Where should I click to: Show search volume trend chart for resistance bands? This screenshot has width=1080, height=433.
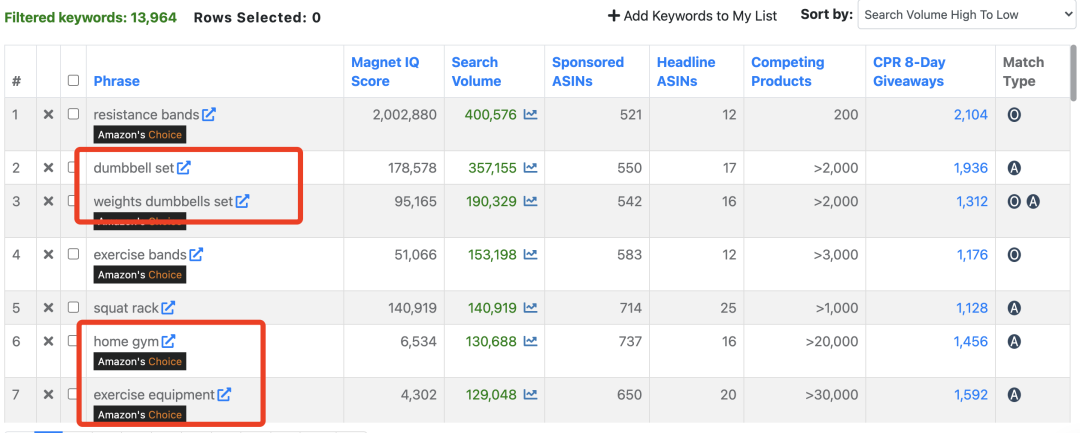pyautogui.click(x=530, y=115)
